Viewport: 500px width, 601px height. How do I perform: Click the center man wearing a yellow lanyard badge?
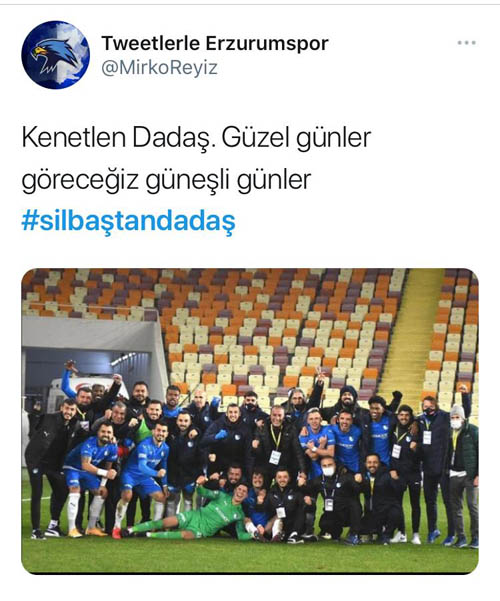[277, 441]
